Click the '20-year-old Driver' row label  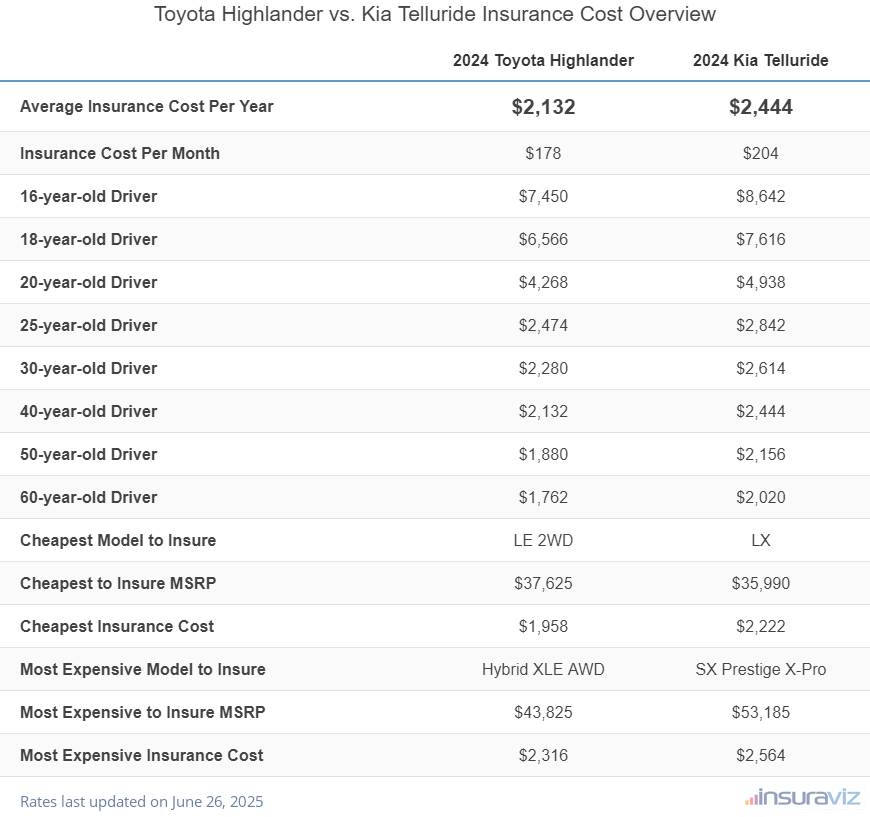(88, 282)
